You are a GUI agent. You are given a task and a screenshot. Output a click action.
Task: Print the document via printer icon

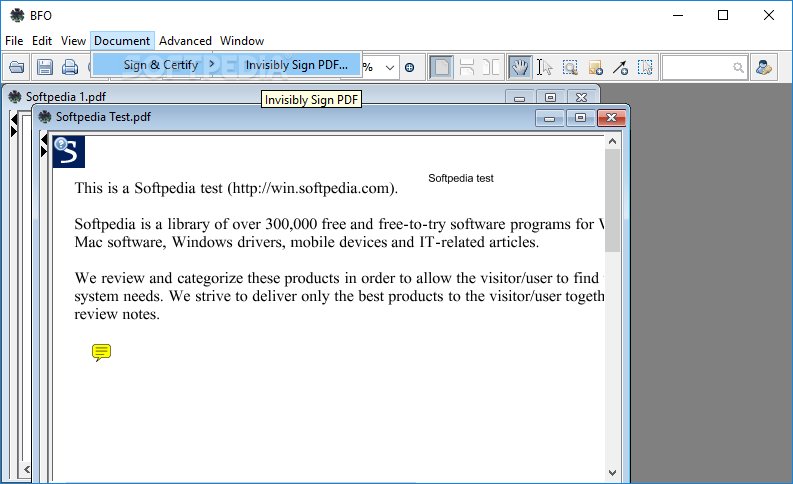coord(70,67)
